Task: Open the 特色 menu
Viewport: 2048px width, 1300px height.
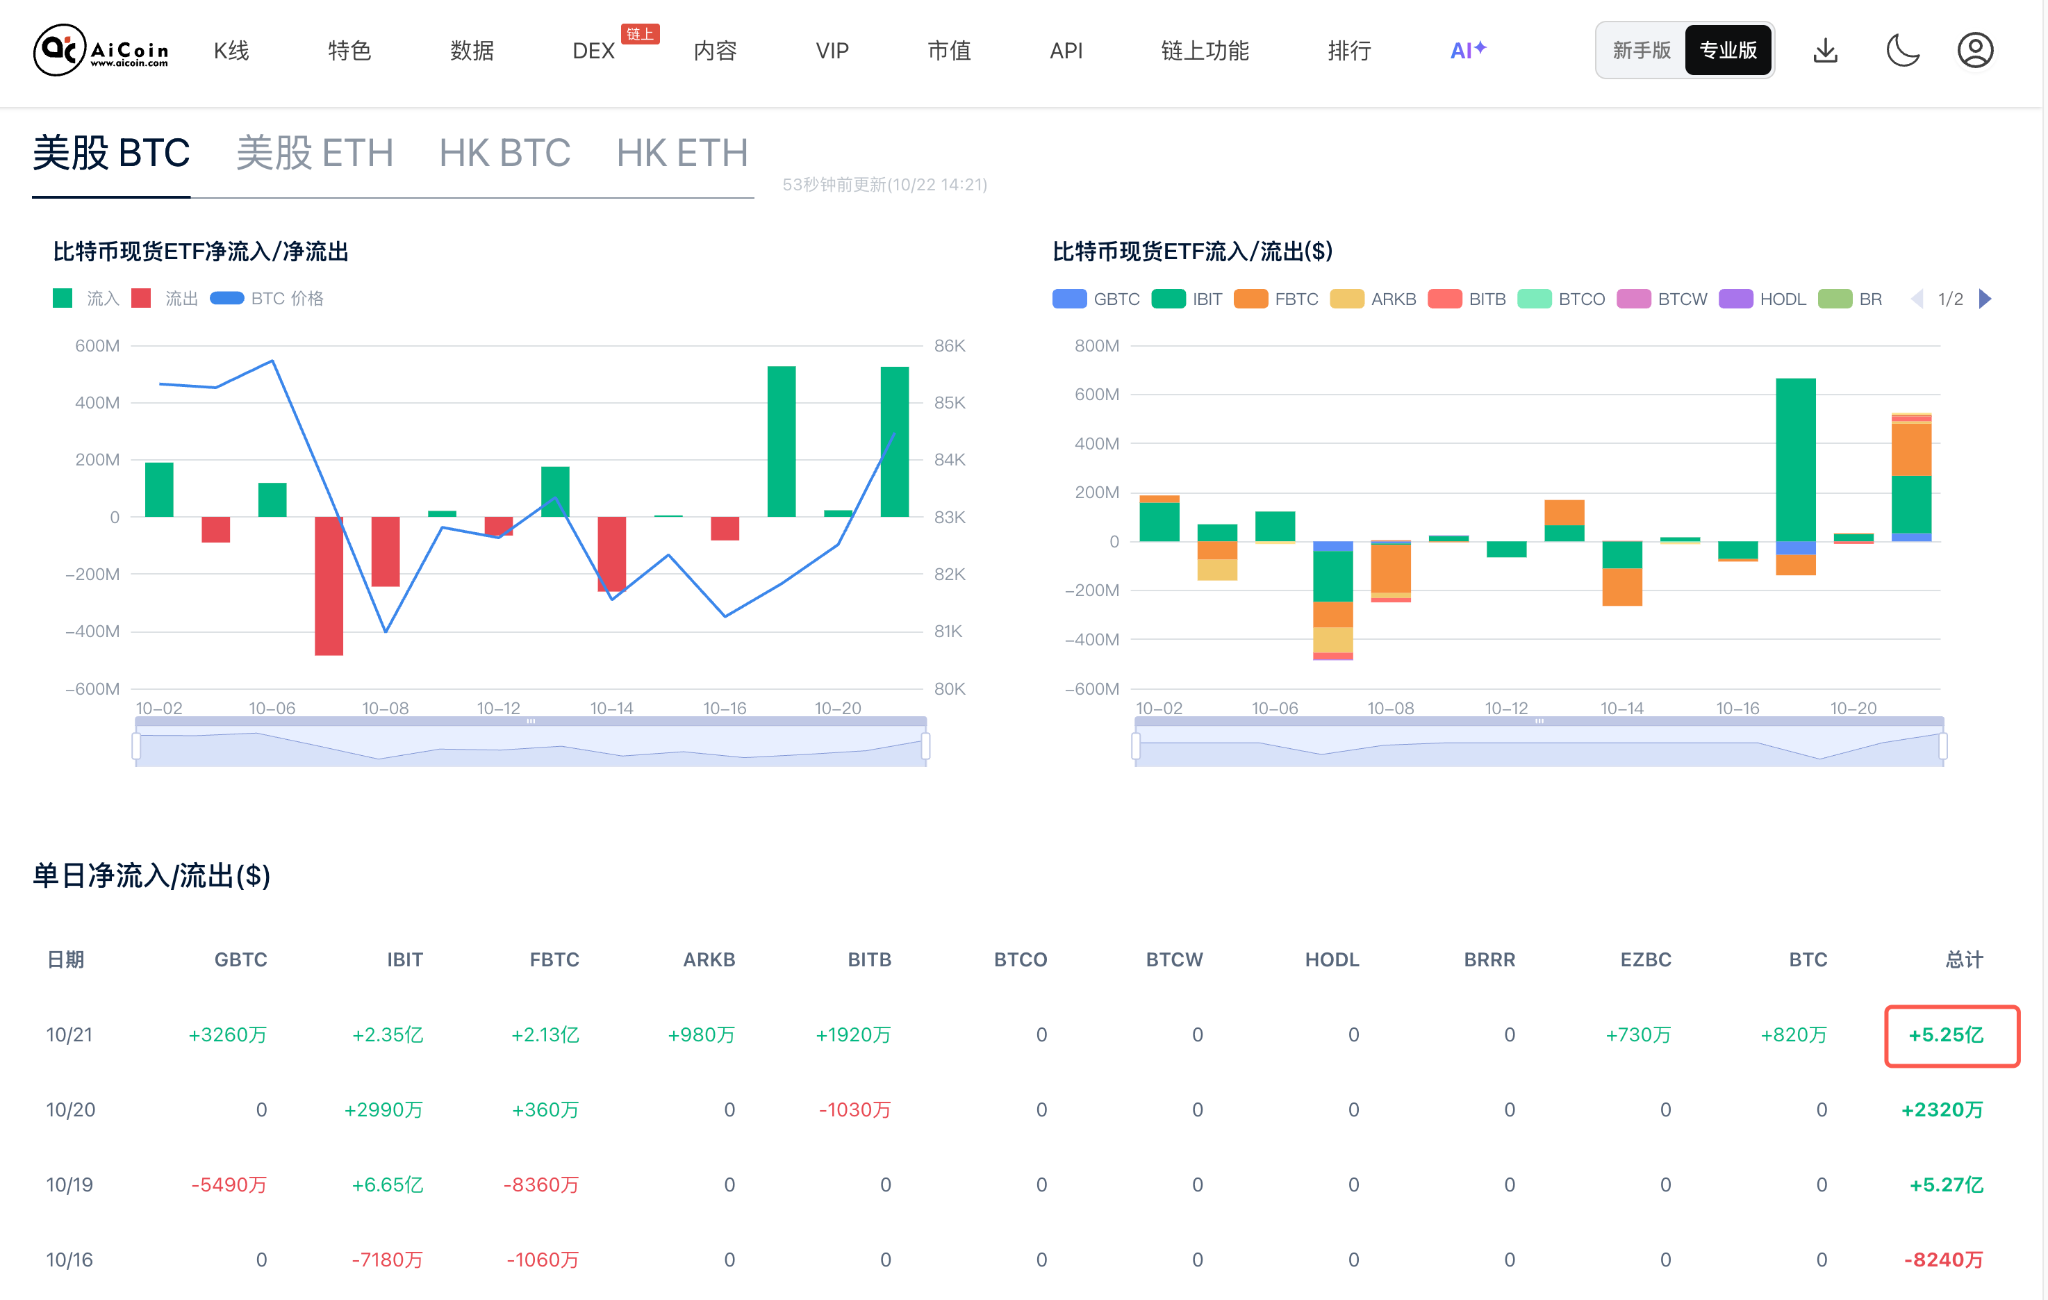Action: (x=350, y=50)
